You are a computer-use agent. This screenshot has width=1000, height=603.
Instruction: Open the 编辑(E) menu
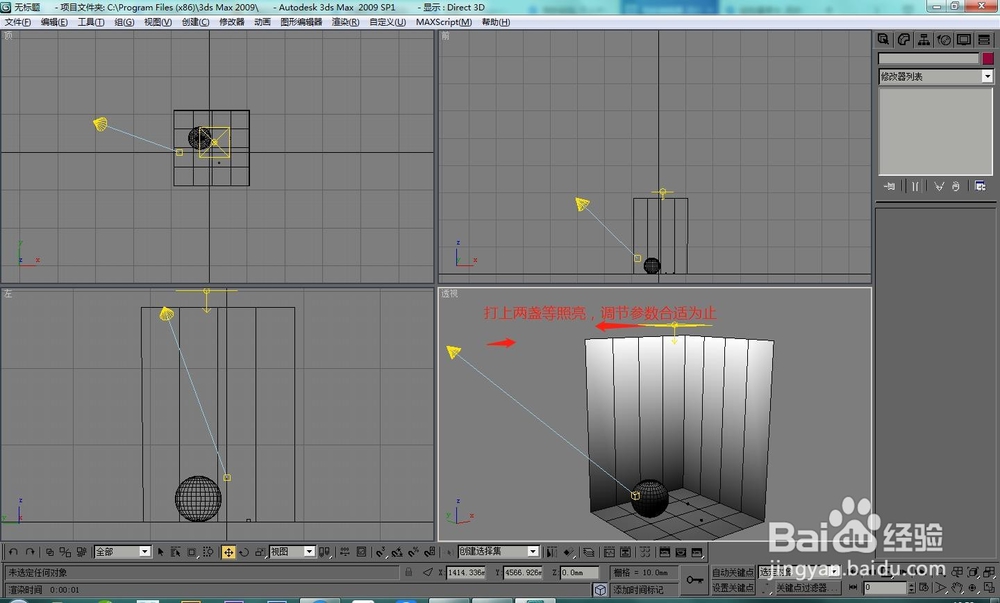(54, 22)
